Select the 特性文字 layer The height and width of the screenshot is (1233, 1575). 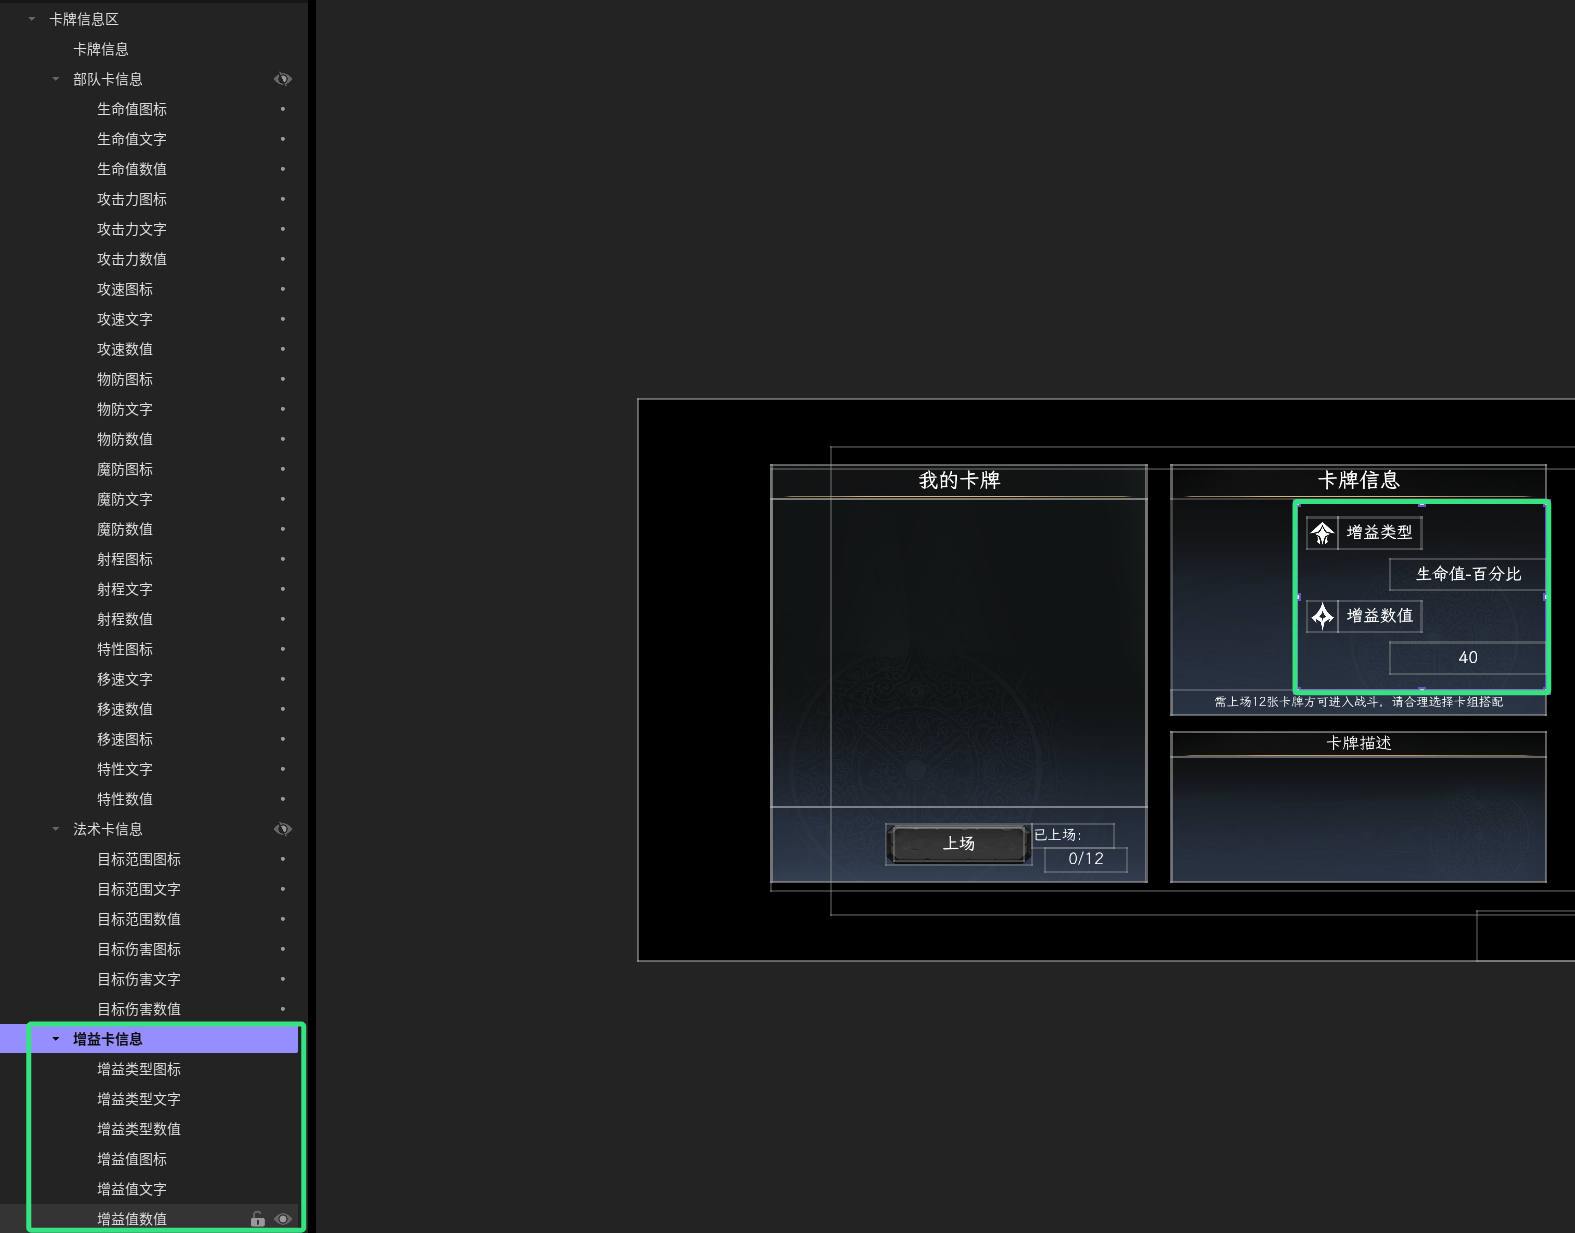(125, 769)
